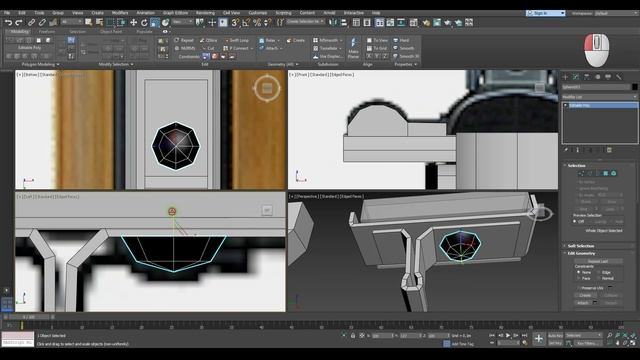Open the Motion command panel tab
640x360 pixels.
click(x=598, y=77)
